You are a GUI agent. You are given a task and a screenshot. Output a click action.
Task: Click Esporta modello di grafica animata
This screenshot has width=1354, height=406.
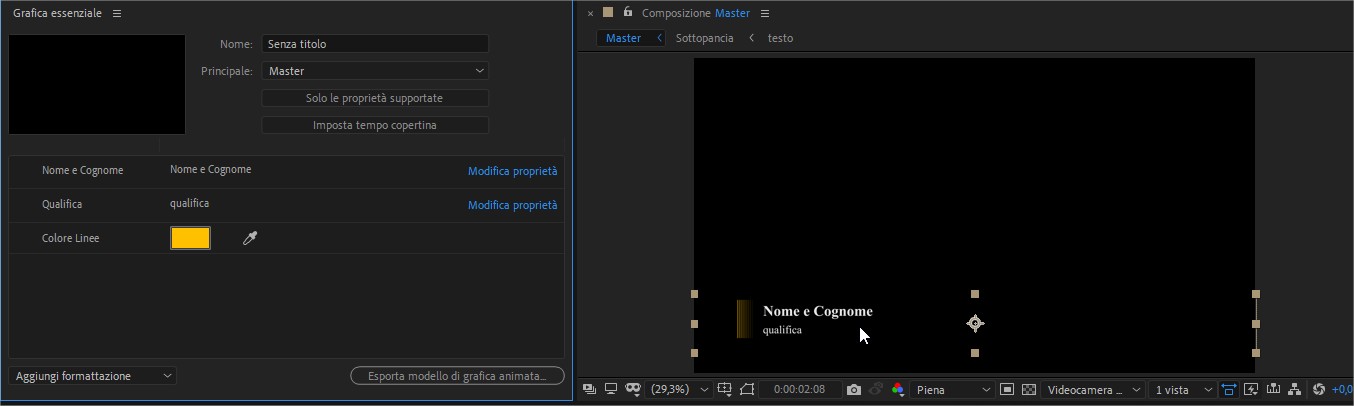click(457, 376)
